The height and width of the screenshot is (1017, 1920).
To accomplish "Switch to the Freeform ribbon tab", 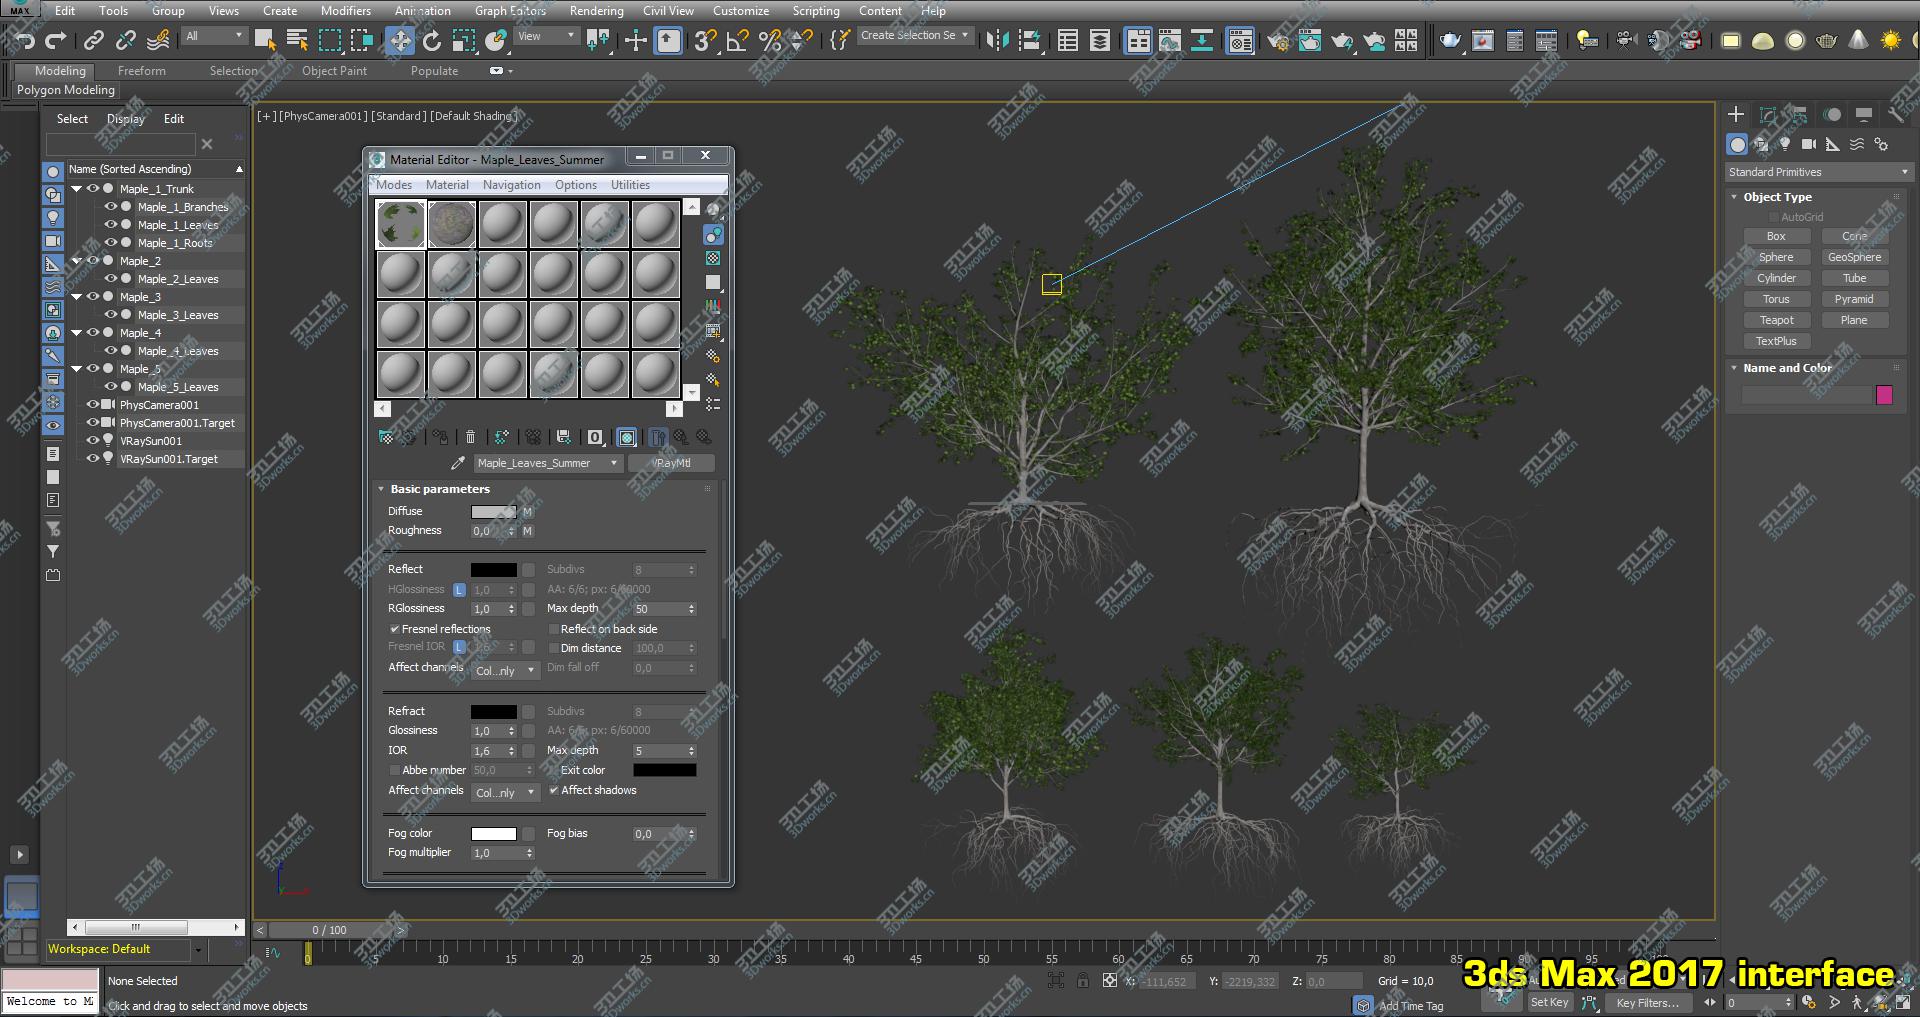I will click(141, 71).
